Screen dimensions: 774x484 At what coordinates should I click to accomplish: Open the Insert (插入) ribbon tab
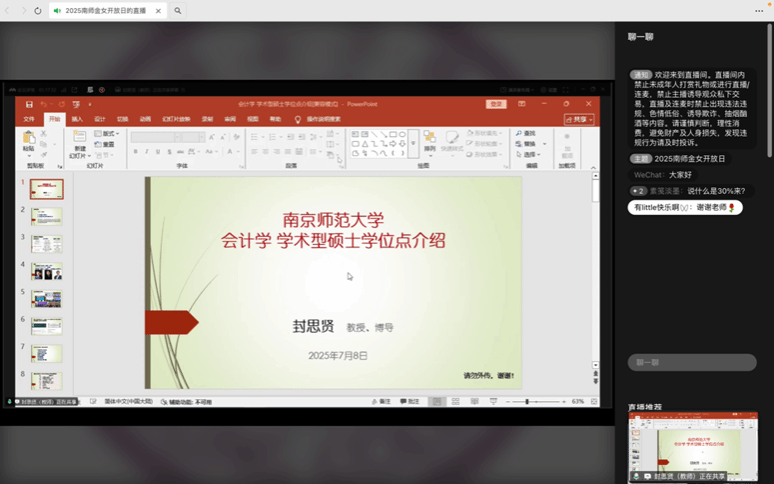(x=77, y=119)
